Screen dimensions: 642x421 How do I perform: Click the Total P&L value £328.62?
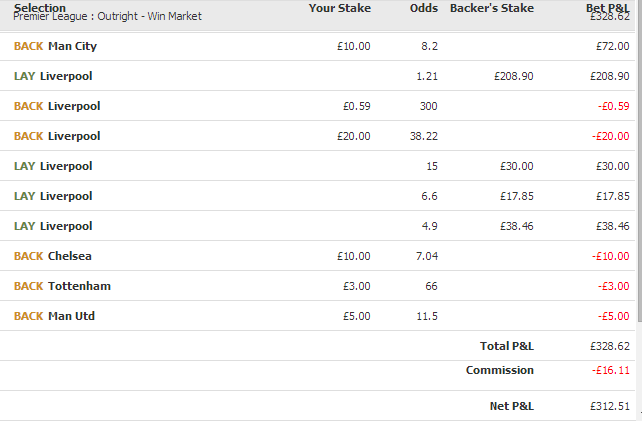[x=610, y=346]
